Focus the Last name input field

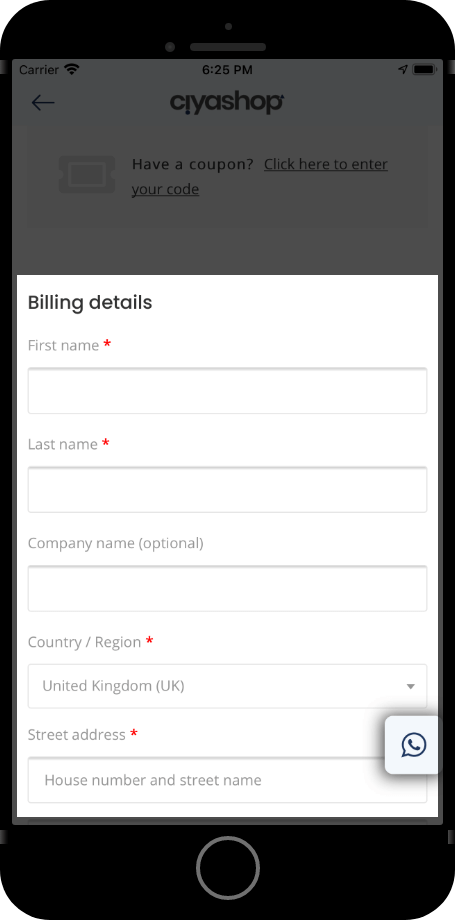click(x=227, y=489)
